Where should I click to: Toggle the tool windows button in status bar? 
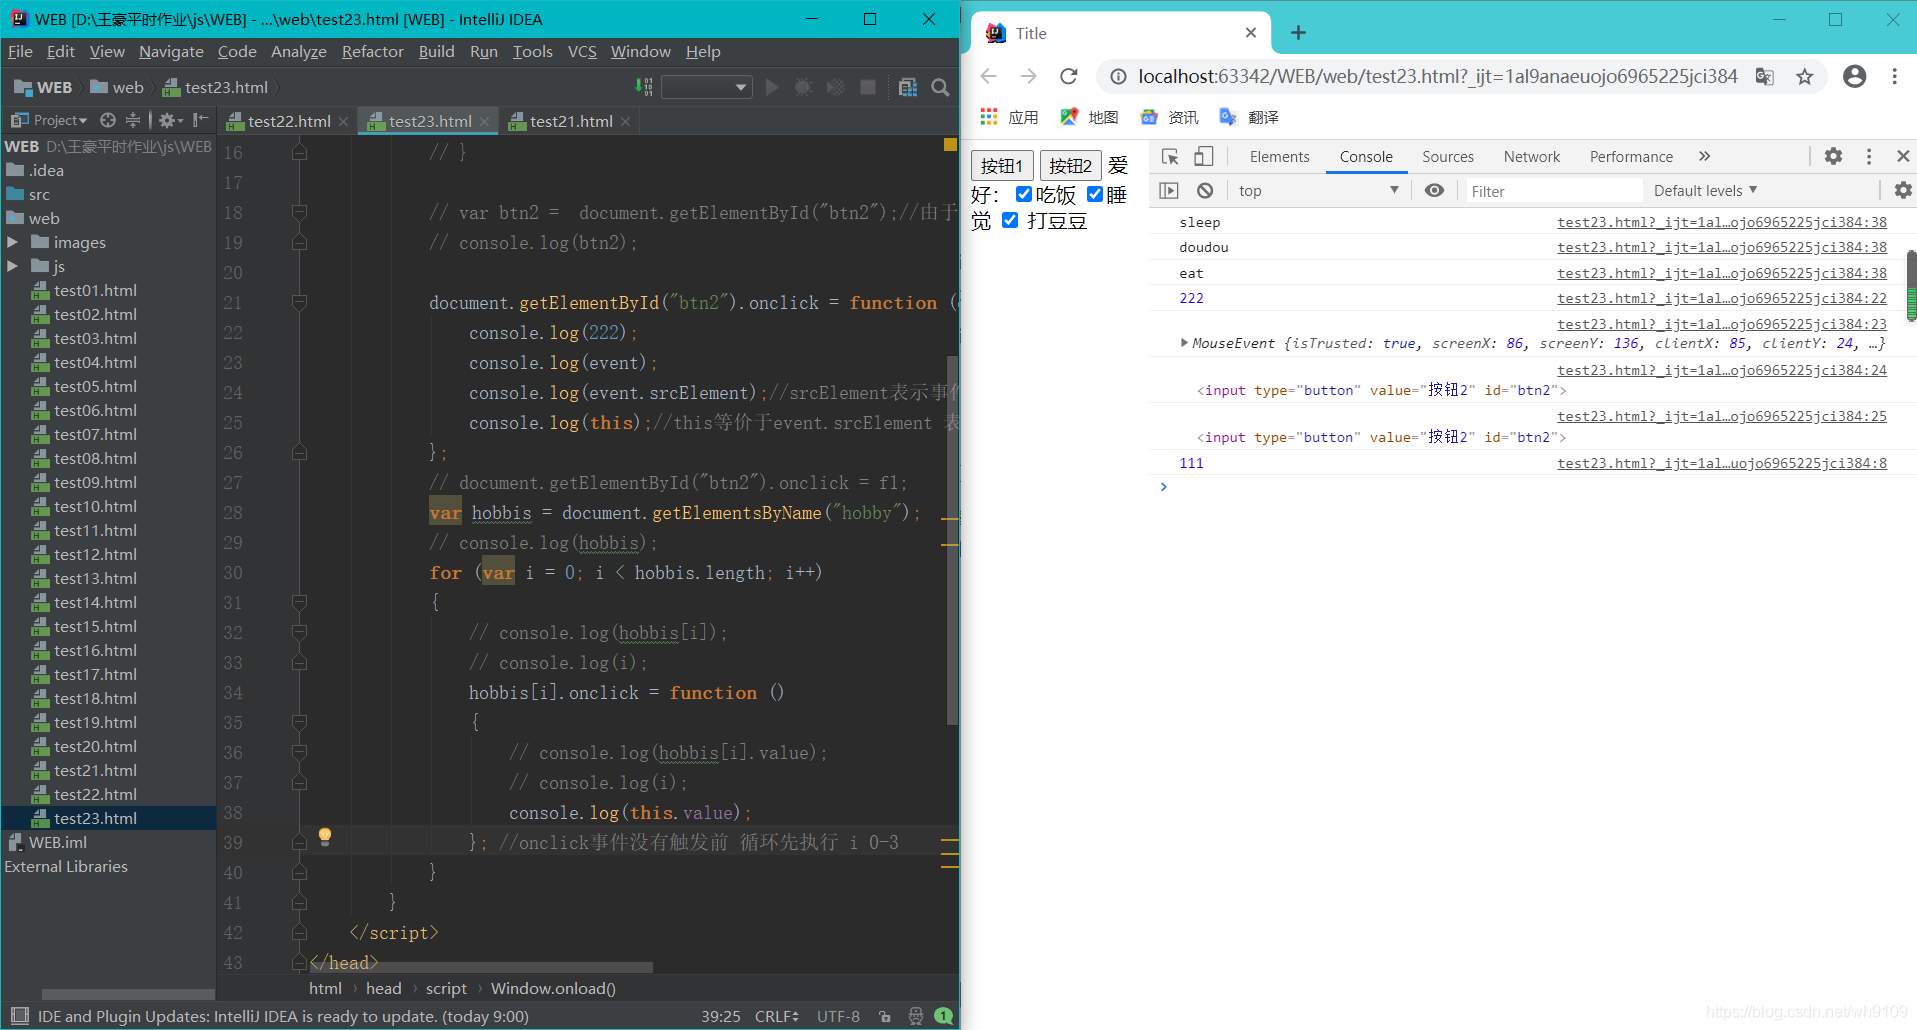tap(19, 1016)
